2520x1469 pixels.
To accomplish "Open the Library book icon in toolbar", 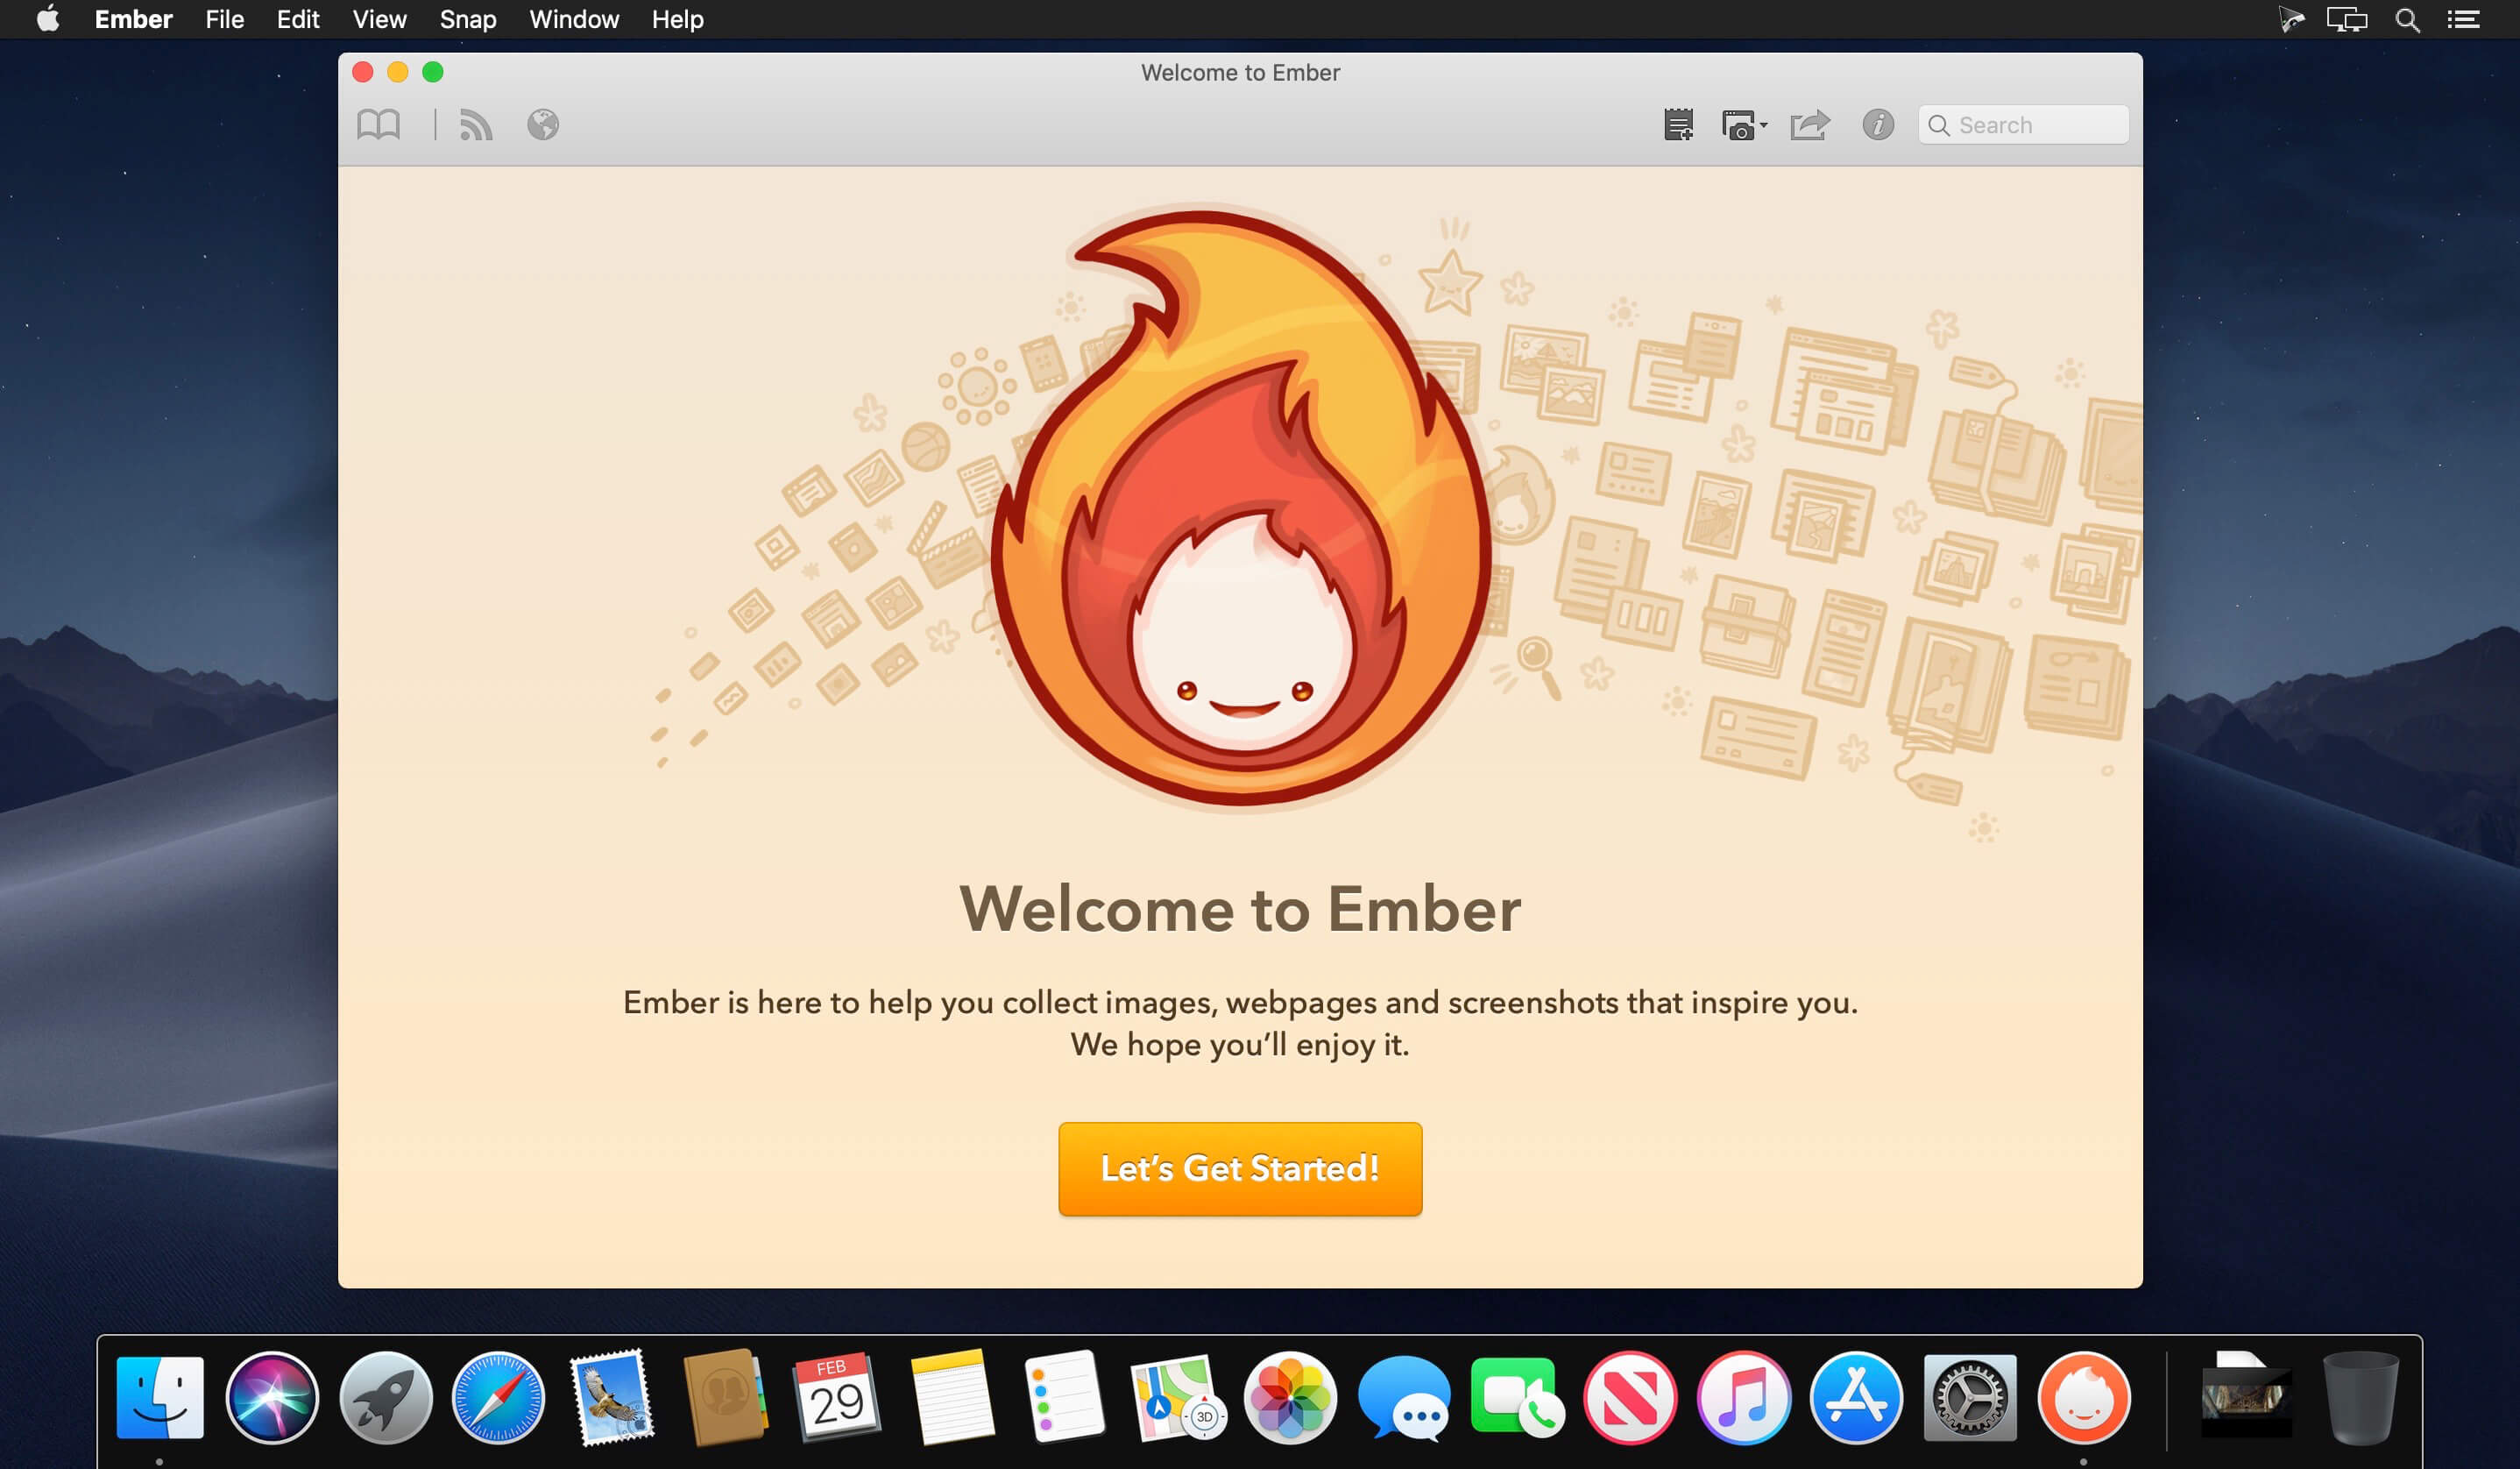I will pos(378,125).
